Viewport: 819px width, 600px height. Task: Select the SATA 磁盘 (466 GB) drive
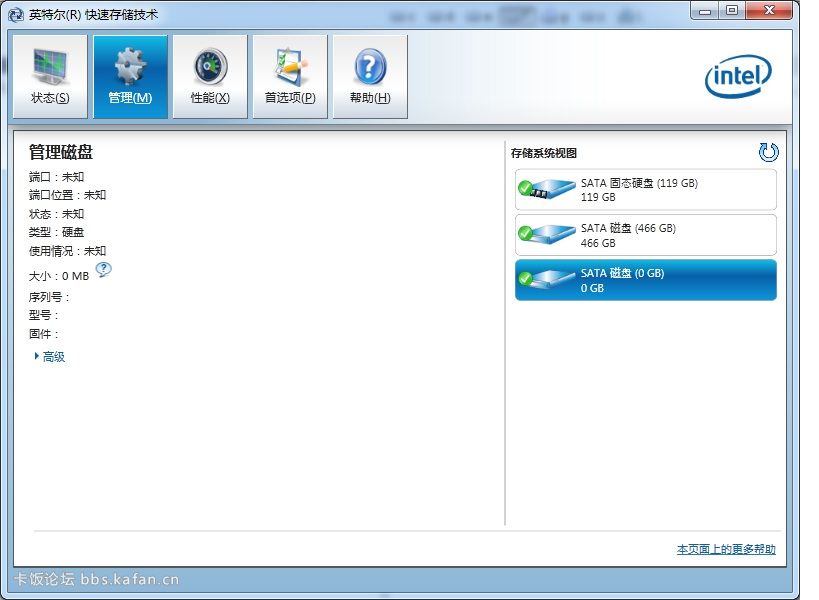tap(646, 235)
